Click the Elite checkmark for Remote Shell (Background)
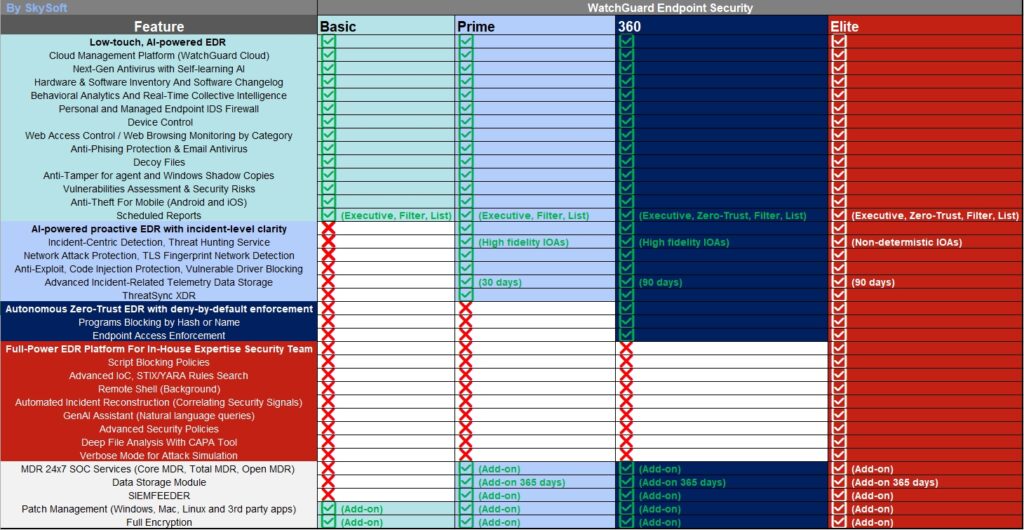 coord(838,389)
